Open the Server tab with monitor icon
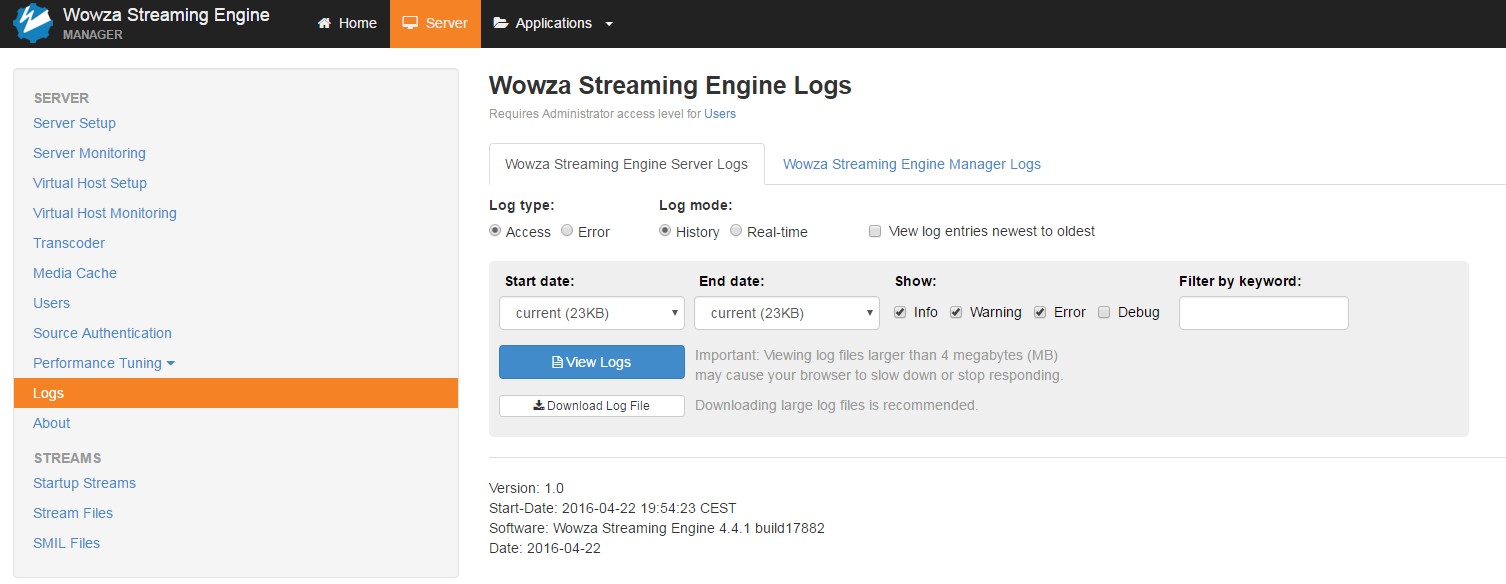1506x584 pixels. click(435, 23)
